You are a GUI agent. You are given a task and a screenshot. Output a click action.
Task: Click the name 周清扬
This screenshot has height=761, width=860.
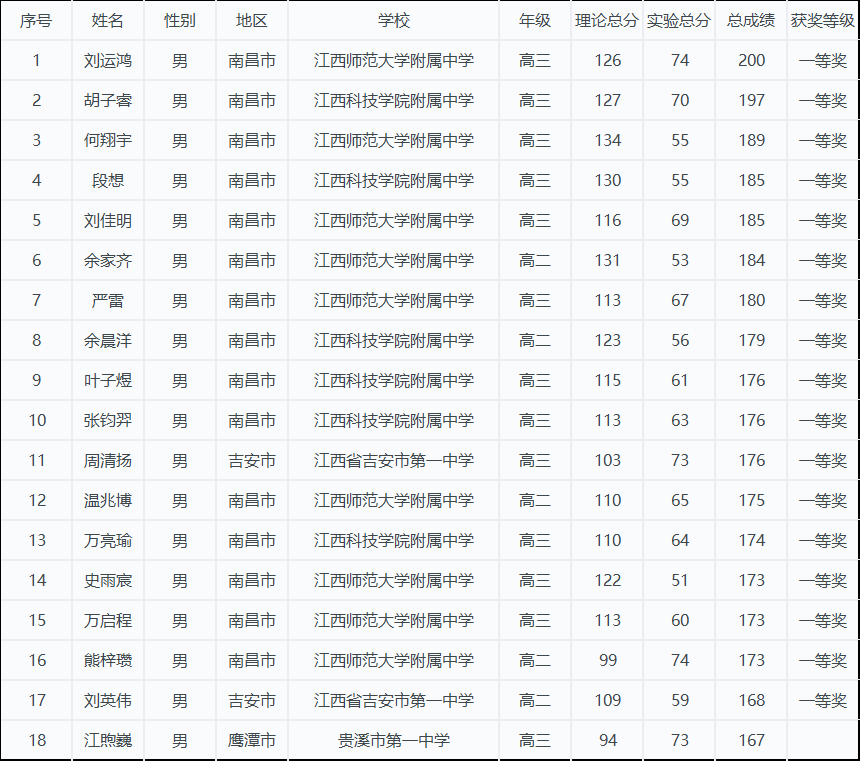(108, 461)
